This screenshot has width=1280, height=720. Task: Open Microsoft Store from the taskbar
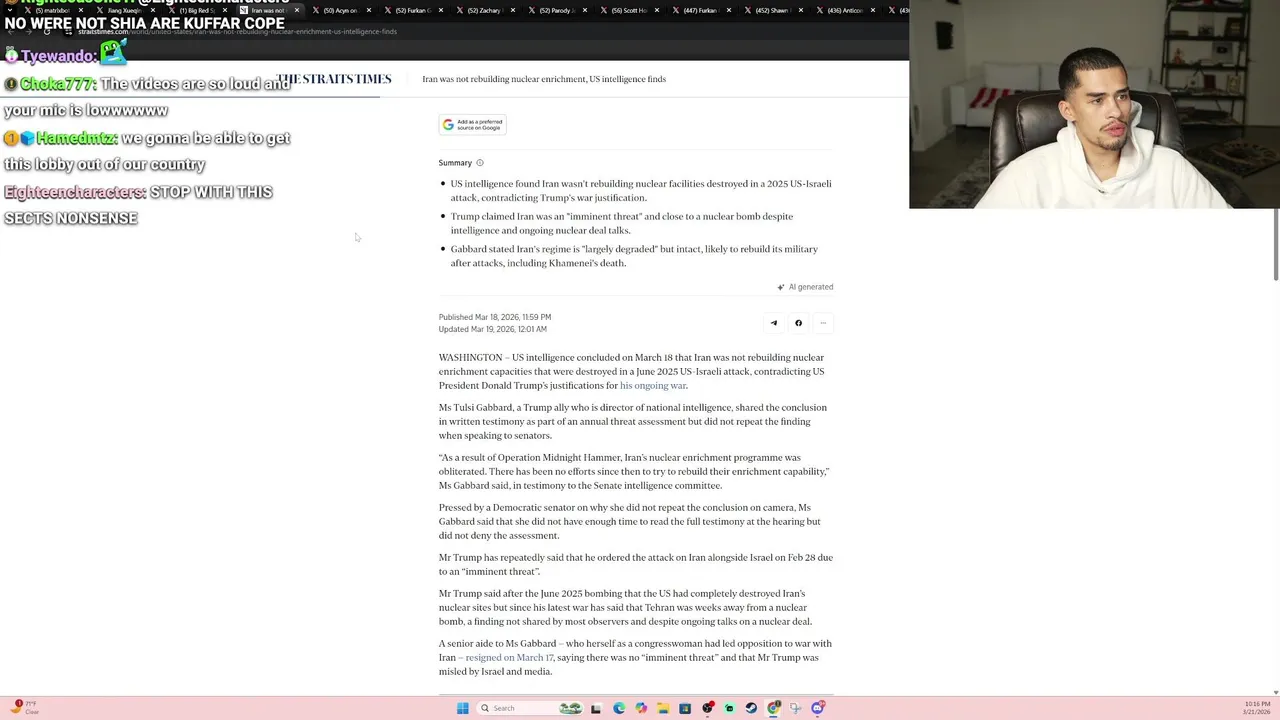(685, 708)
